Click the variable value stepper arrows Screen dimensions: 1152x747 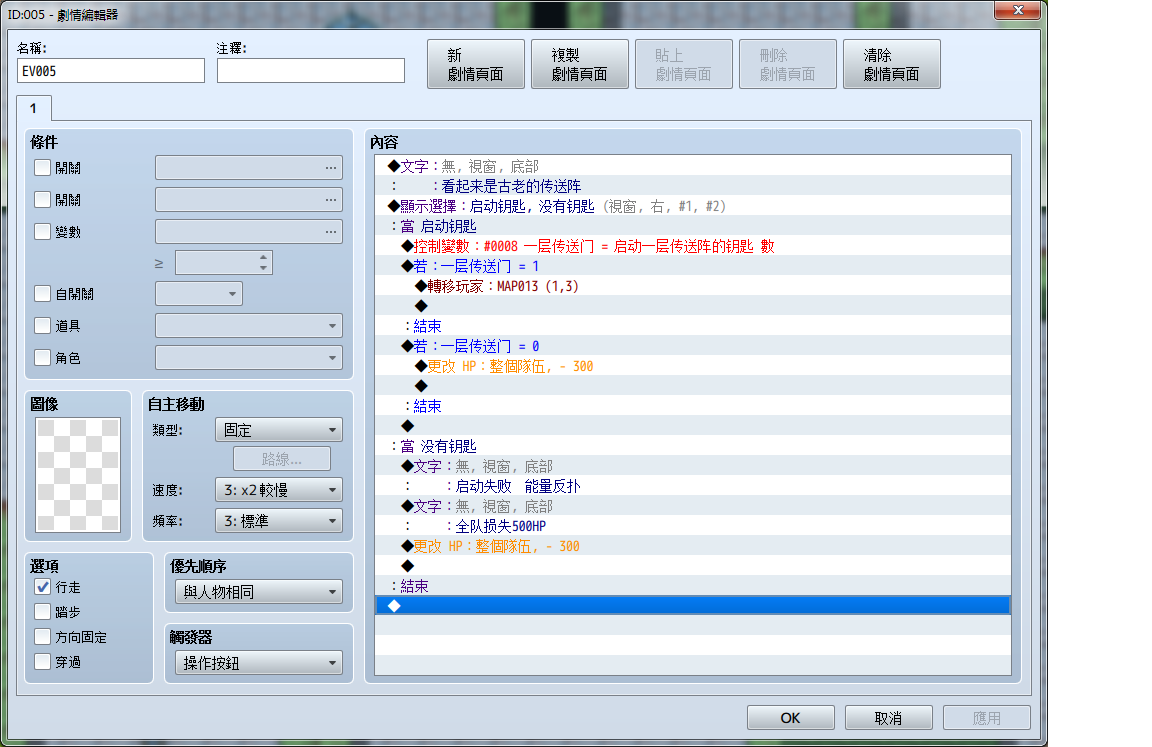click(x=264, y=262)
